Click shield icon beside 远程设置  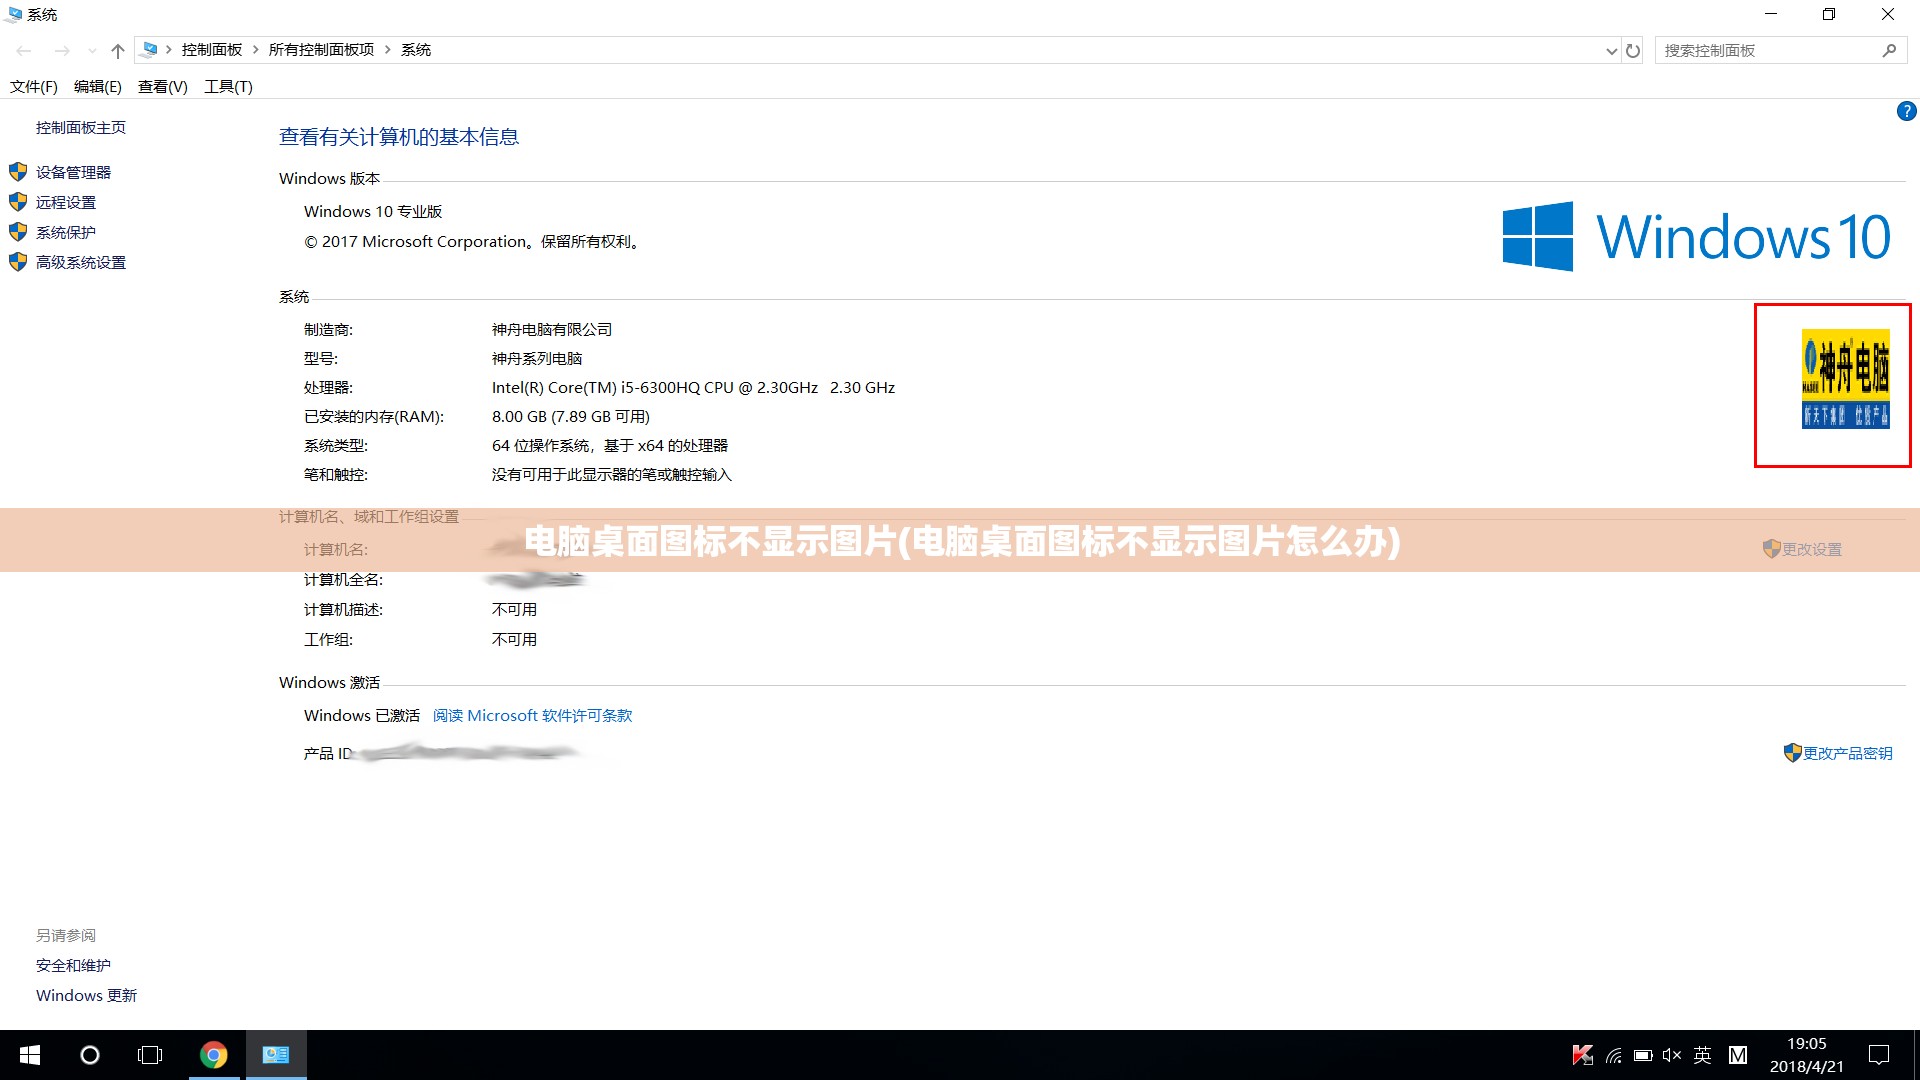[x=18, y=202]
